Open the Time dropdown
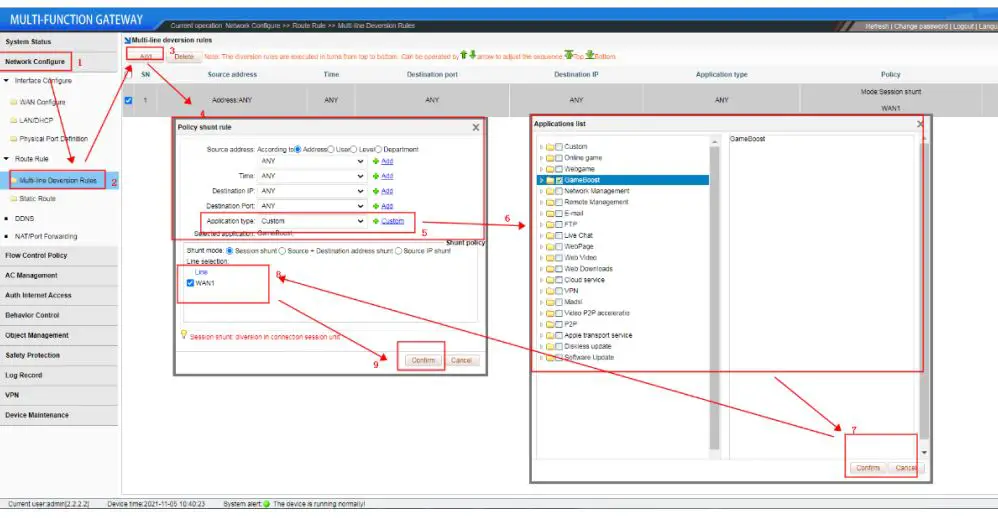The image size is (998, 518). (312, 176)
